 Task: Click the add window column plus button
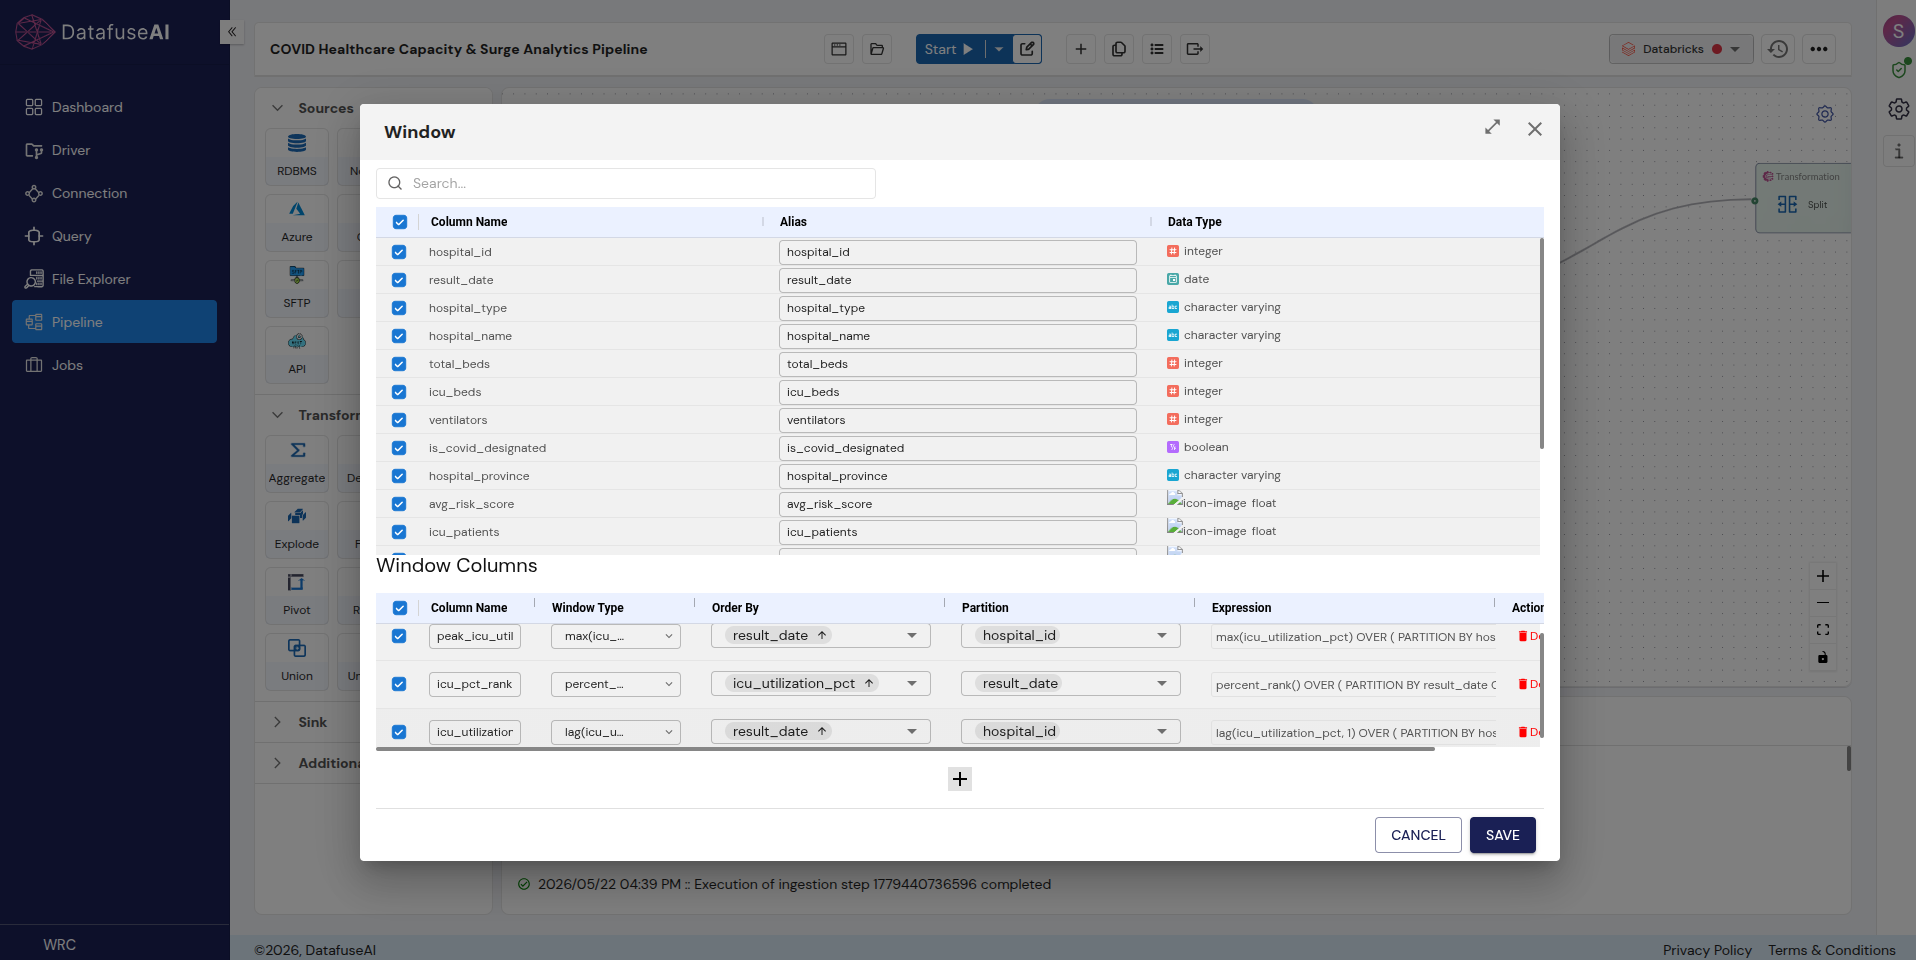959,779
